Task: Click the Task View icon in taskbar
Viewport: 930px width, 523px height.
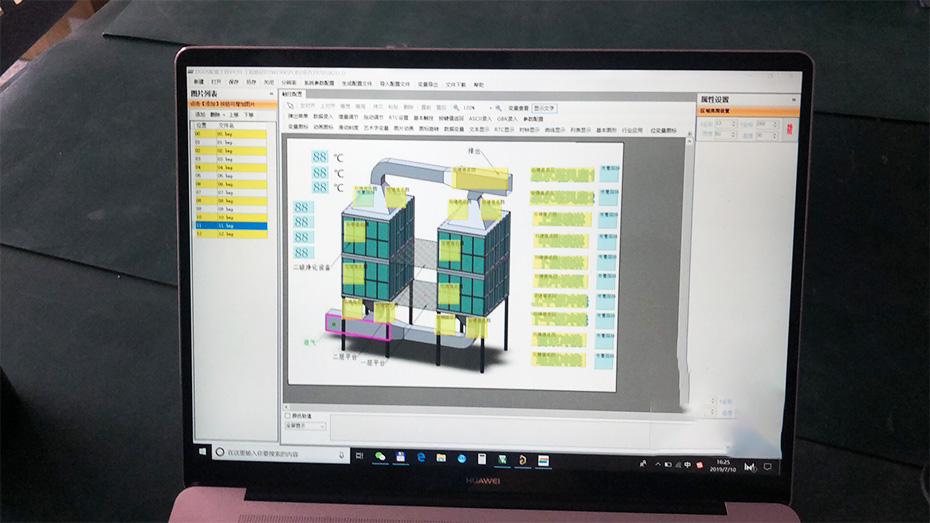Action: point(359,455)
